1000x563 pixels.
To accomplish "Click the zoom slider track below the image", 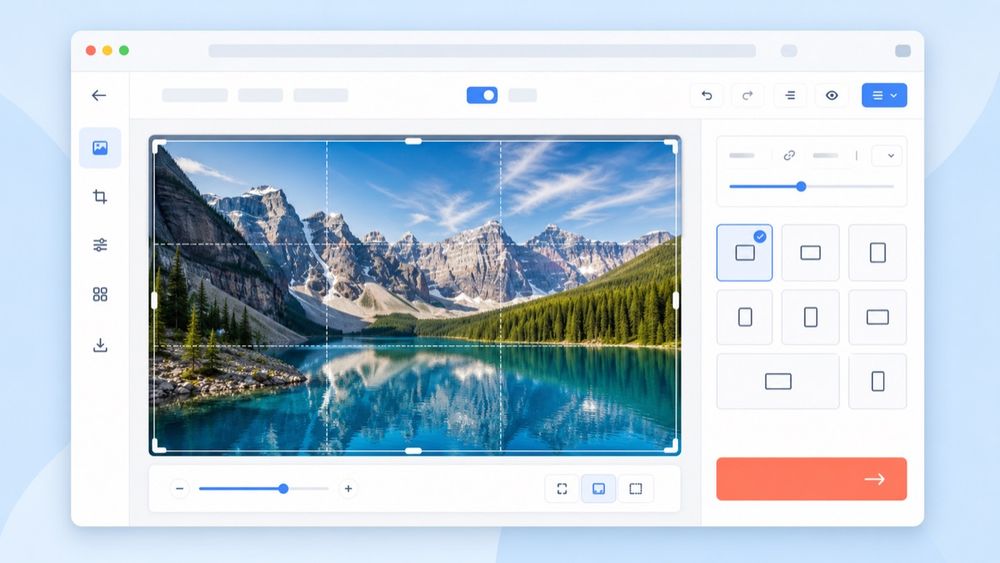I will 263,489.
